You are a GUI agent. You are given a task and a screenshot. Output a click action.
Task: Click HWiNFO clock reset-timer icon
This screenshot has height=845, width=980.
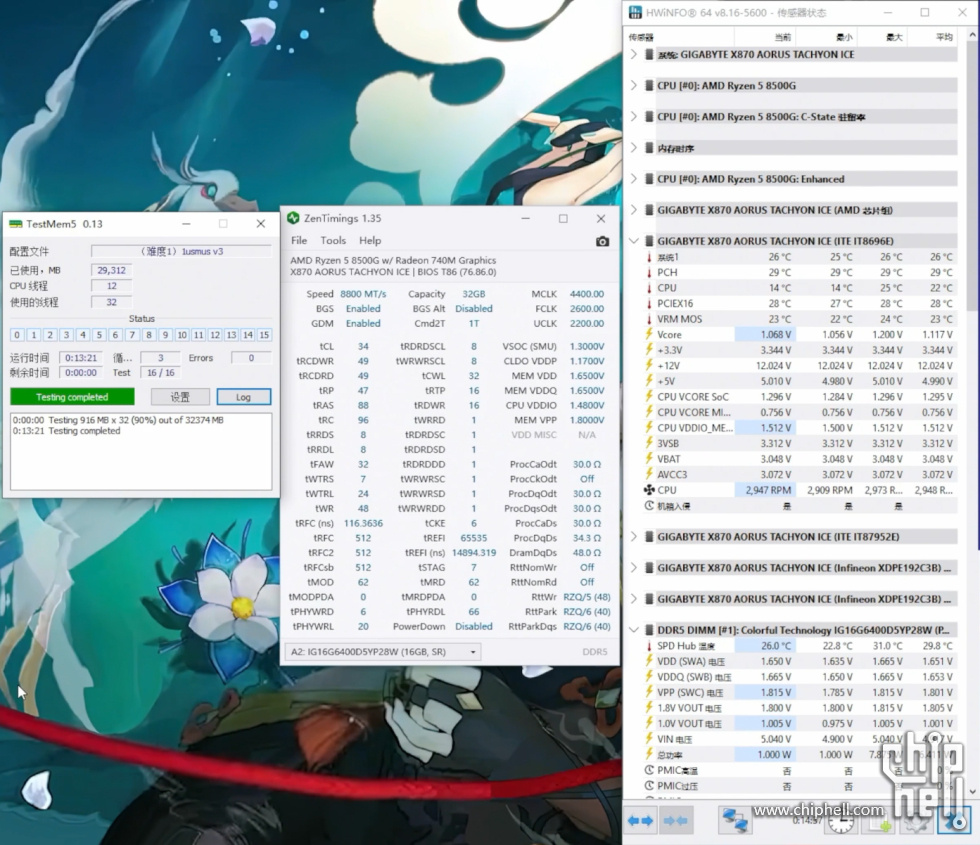841,823
